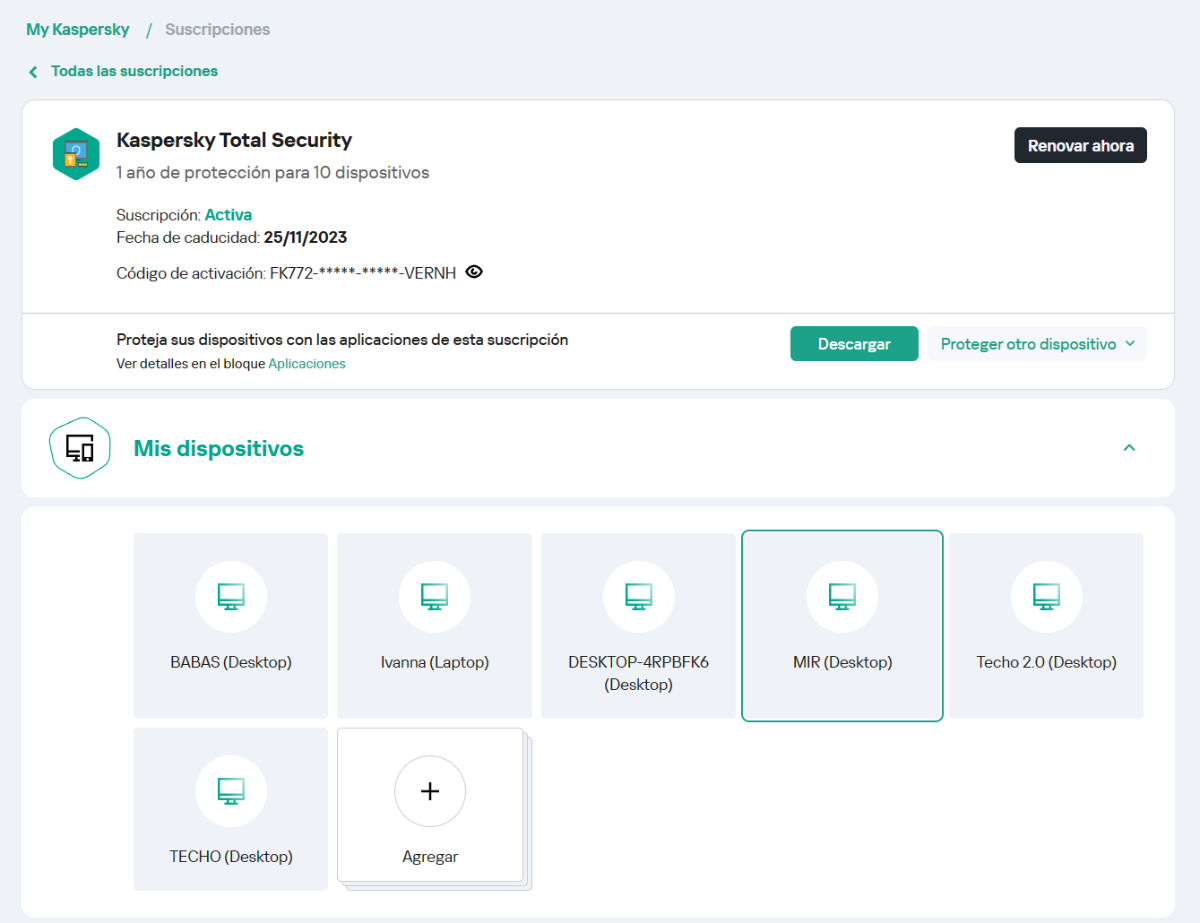Reveal activation code with eye icon
1200x923 pixels.
[474, 272]
